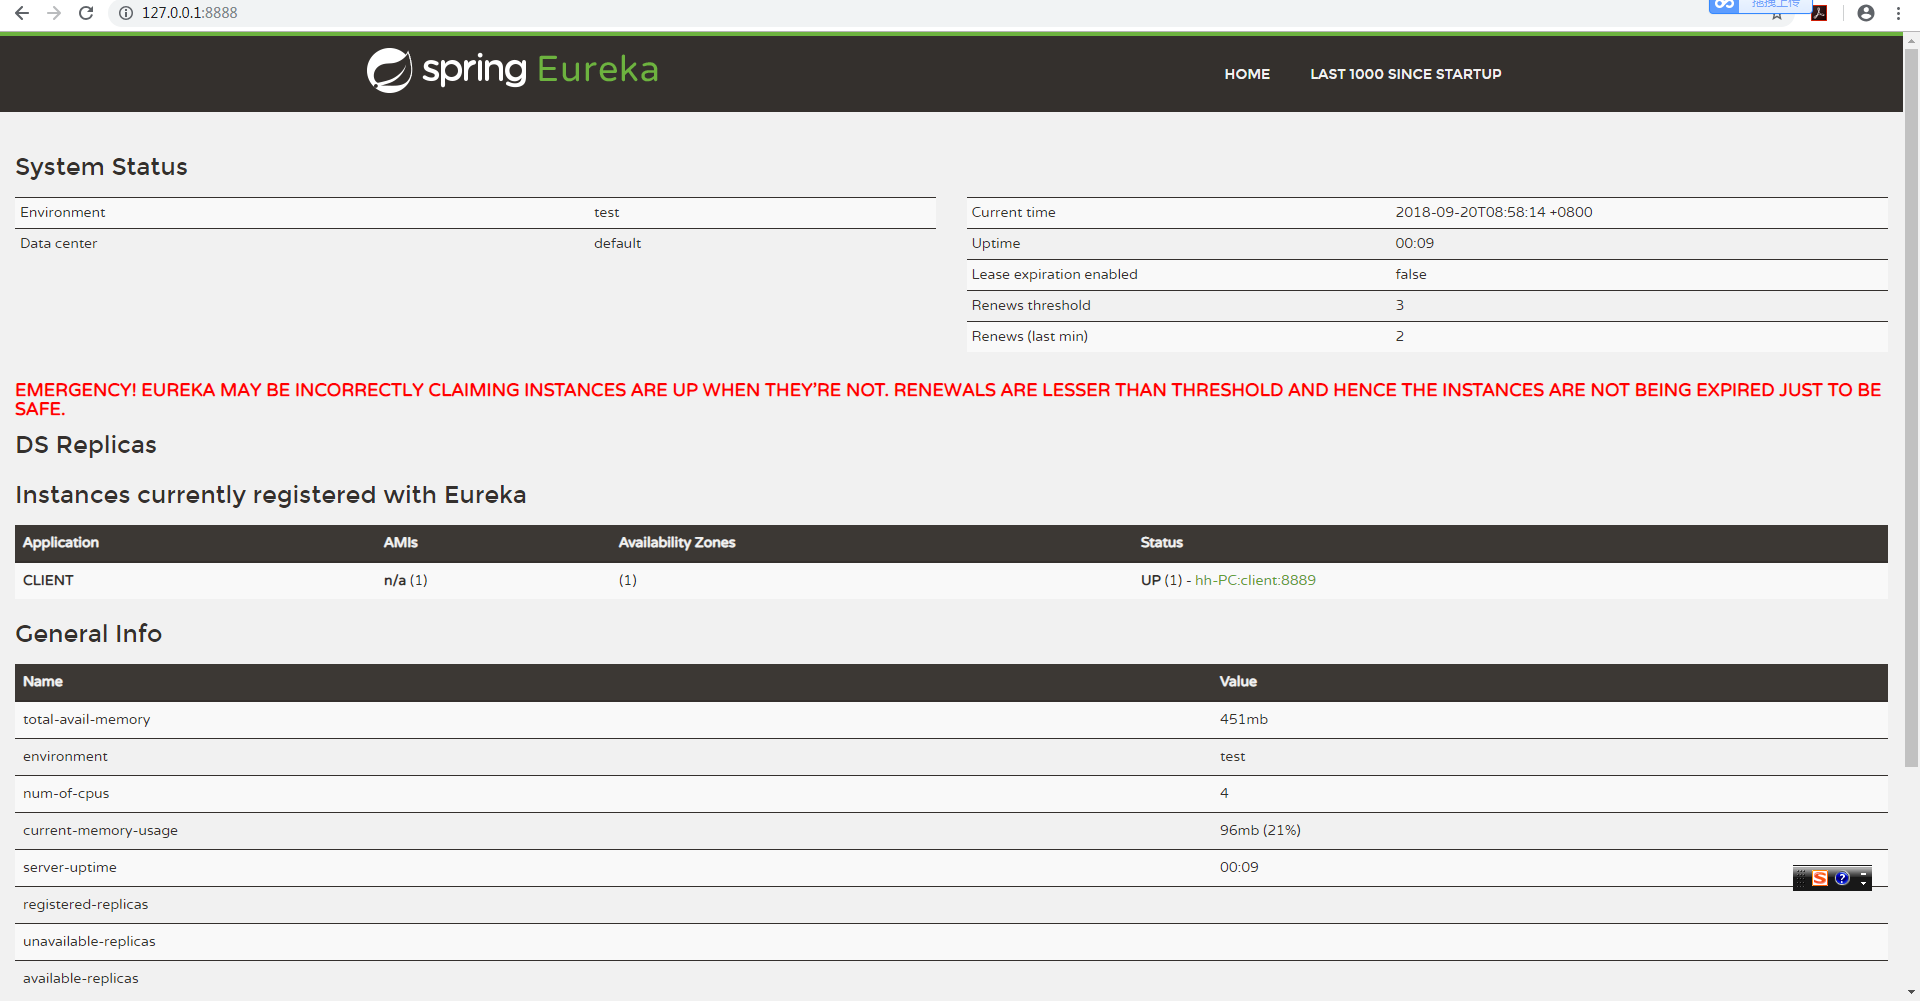Click the AMIs column header
Screen dimensions: 1920x1001
[x=400, y=542]
